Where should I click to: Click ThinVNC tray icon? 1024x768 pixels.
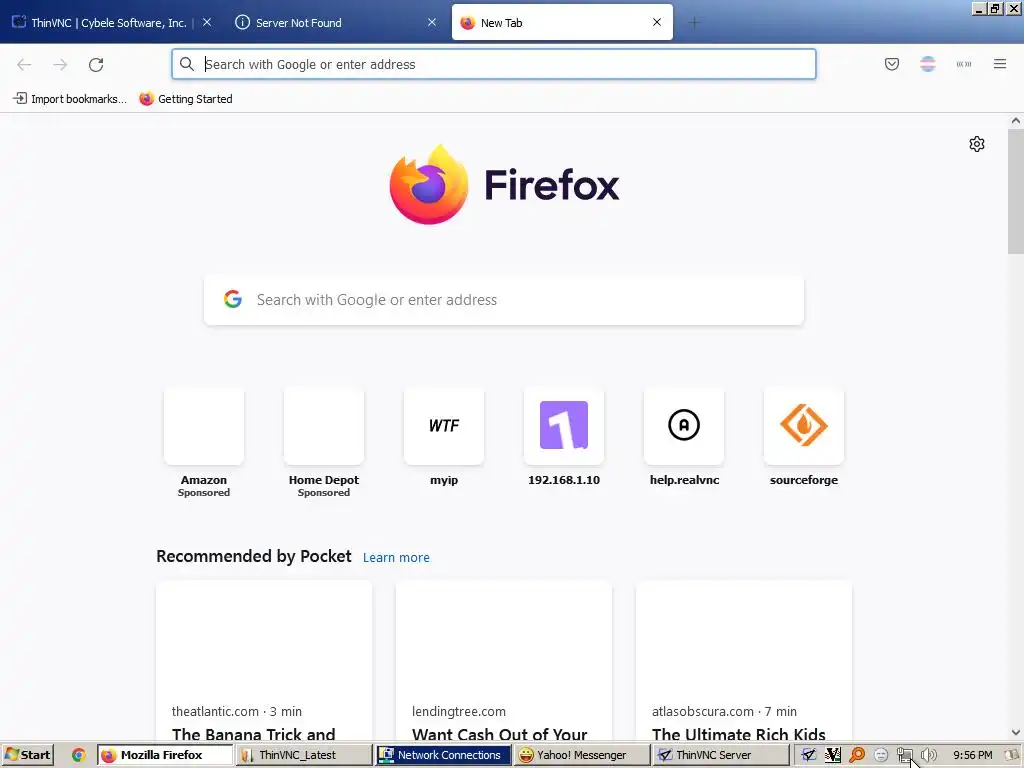pos(808,755)
